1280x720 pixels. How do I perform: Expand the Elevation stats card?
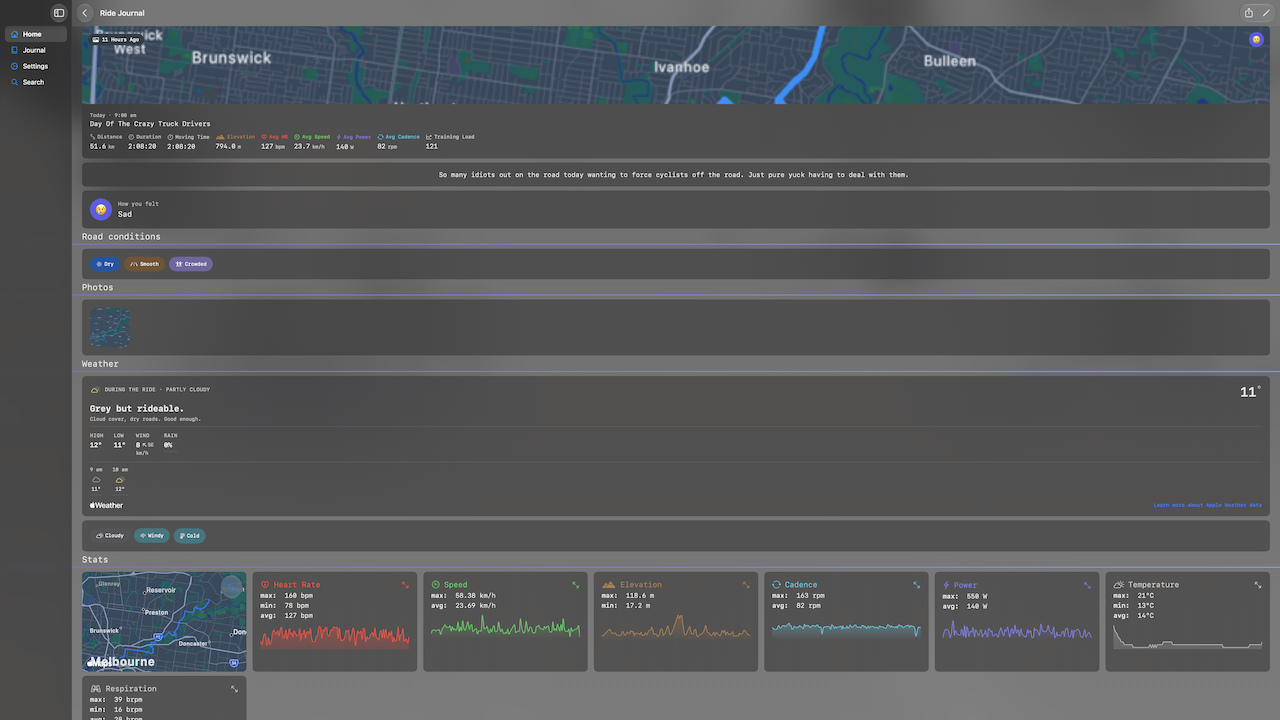pyautogui.click(x=746, y=585)
